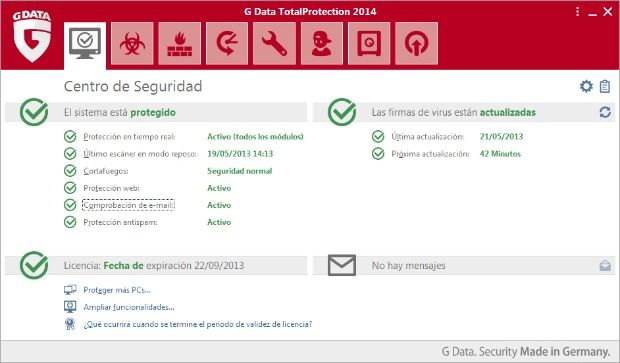620x363 pixels.
Task: Click the Protección web status entry
Action: 111,188
